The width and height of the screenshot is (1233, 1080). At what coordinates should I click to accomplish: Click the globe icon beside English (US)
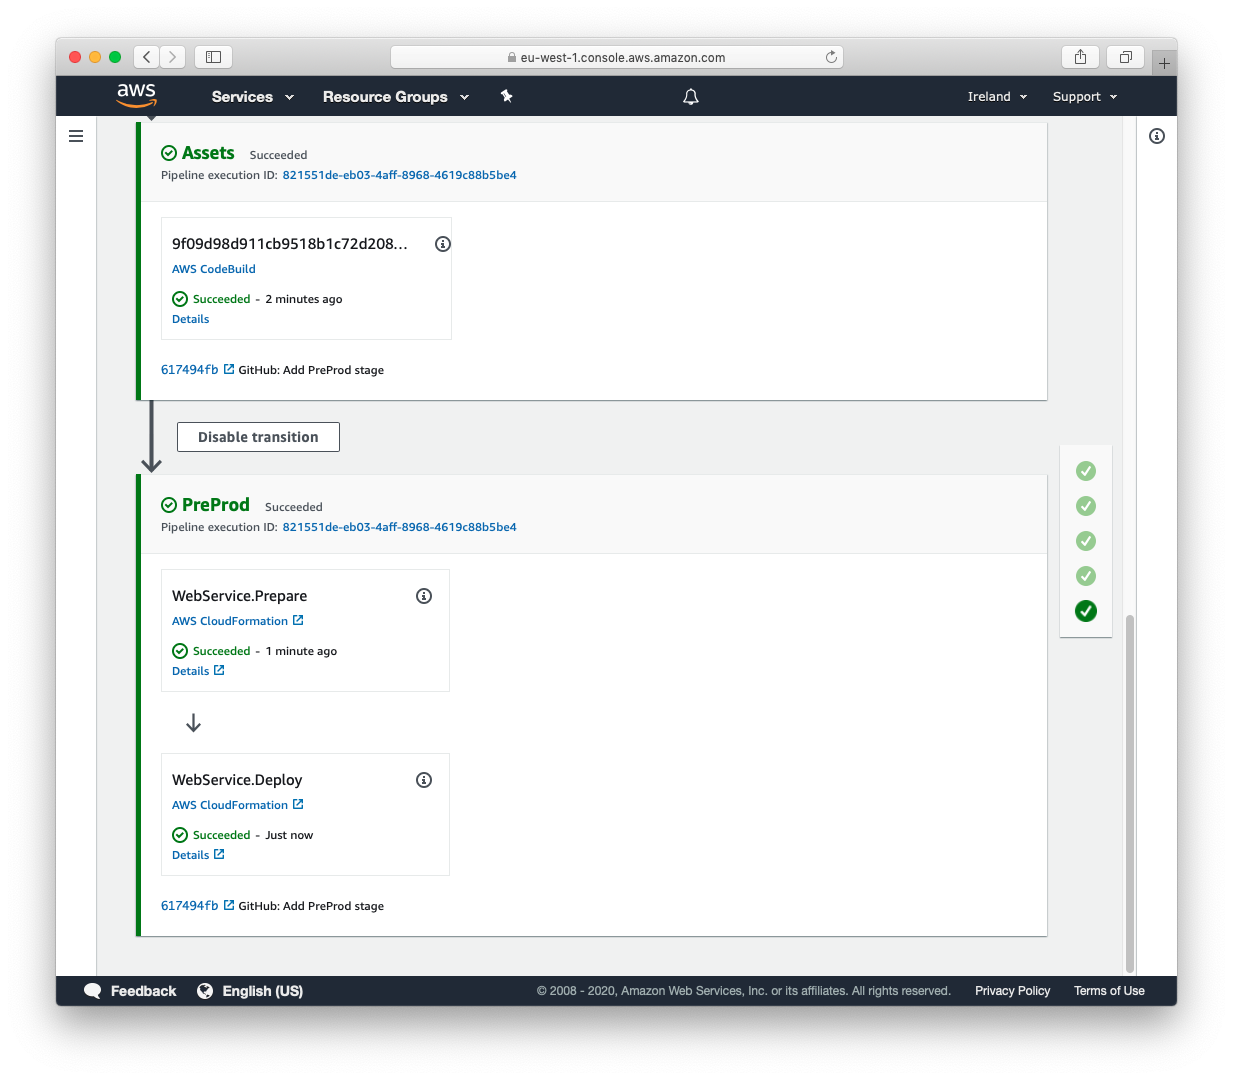205,991
